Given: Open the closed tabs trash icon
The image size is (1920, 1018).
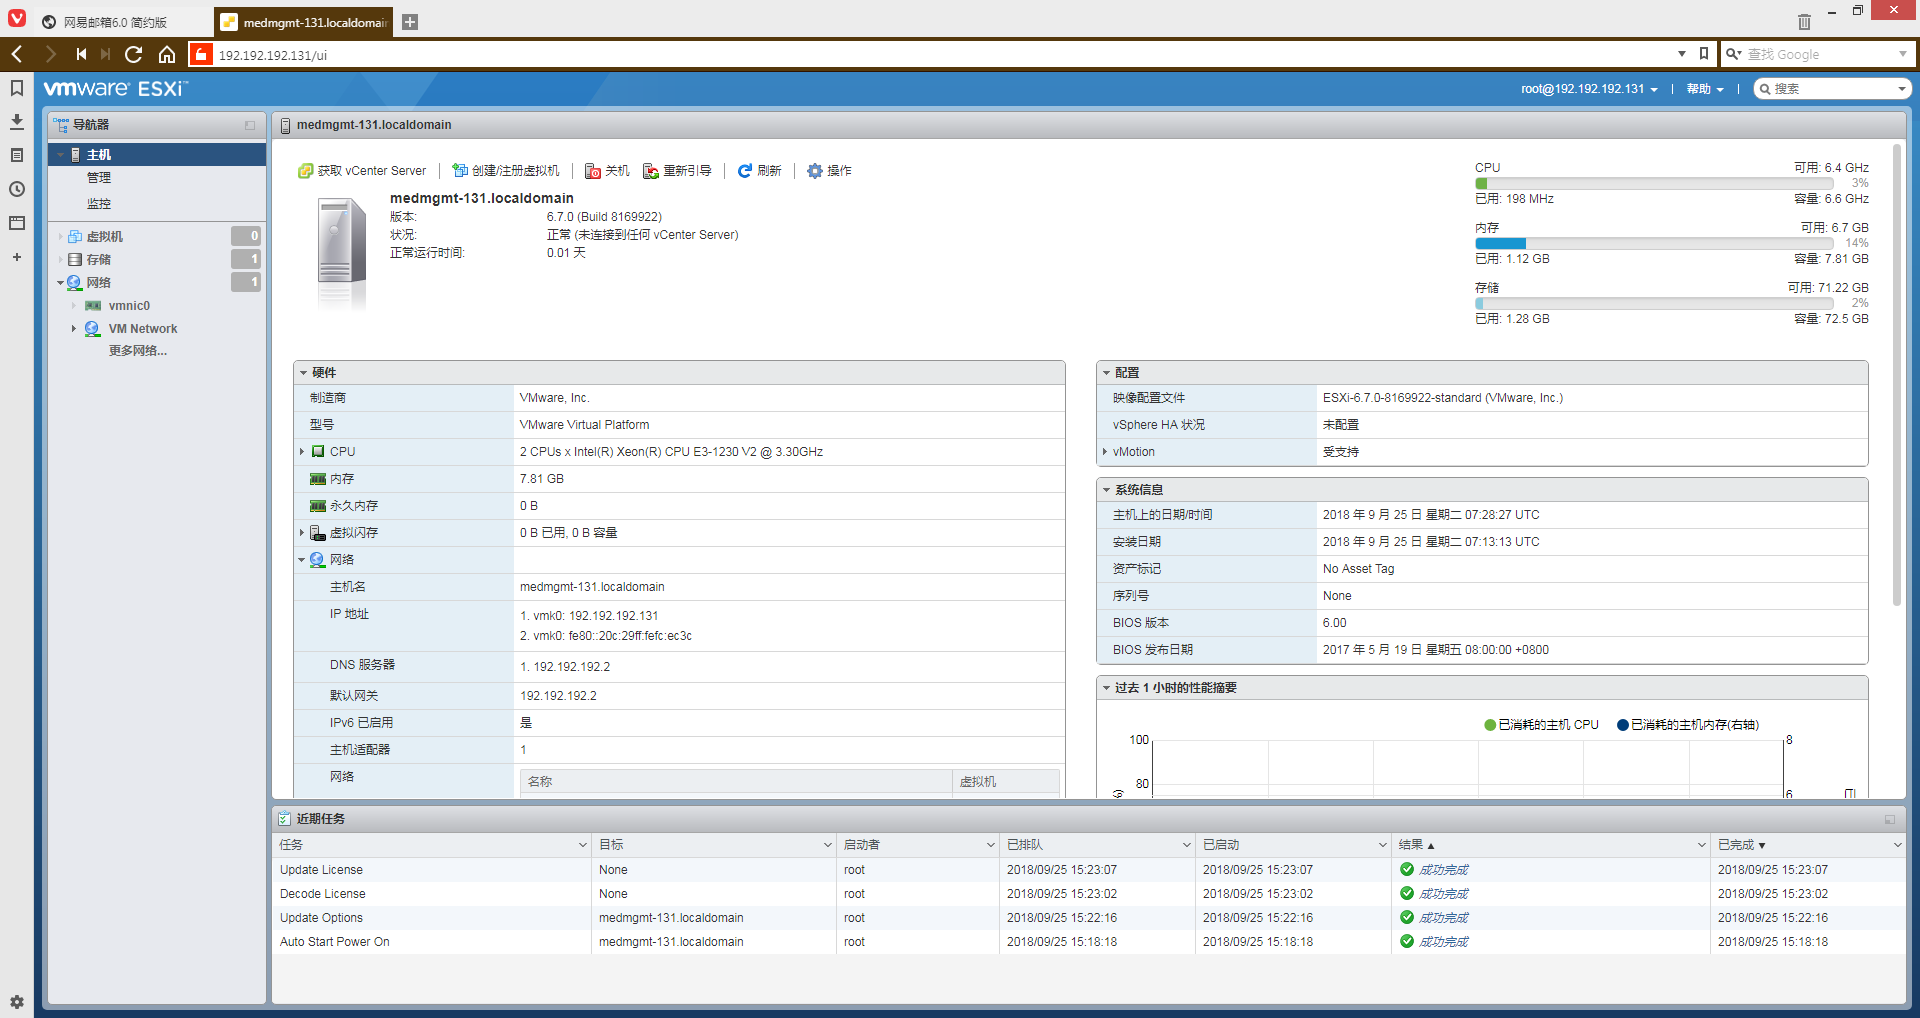Looking at the screenshot, I should pyautogui.click(x=1804, y=21).
